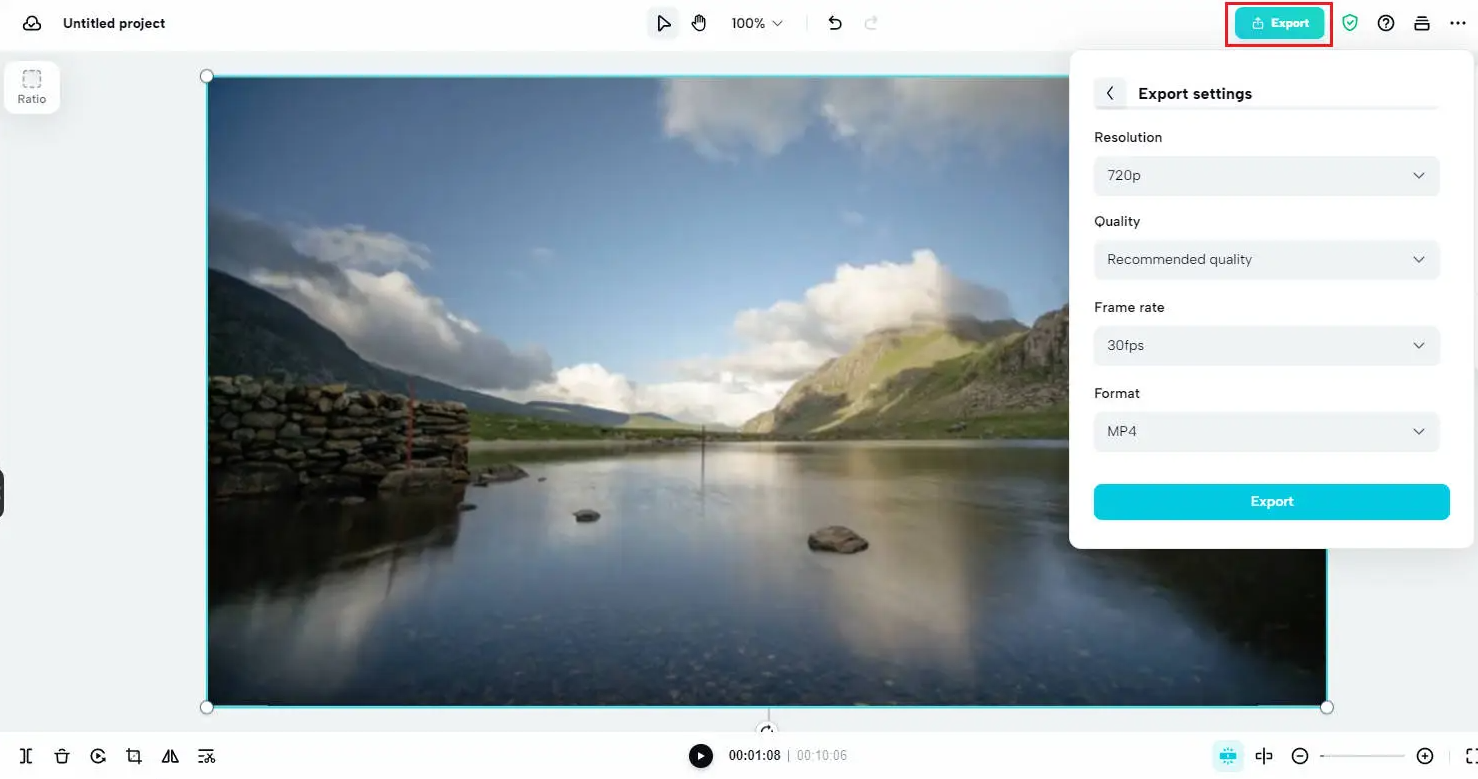Click the Mirror/Flip icon
Viewport: 1478px width, 779px height.
(x=170, y=756)
